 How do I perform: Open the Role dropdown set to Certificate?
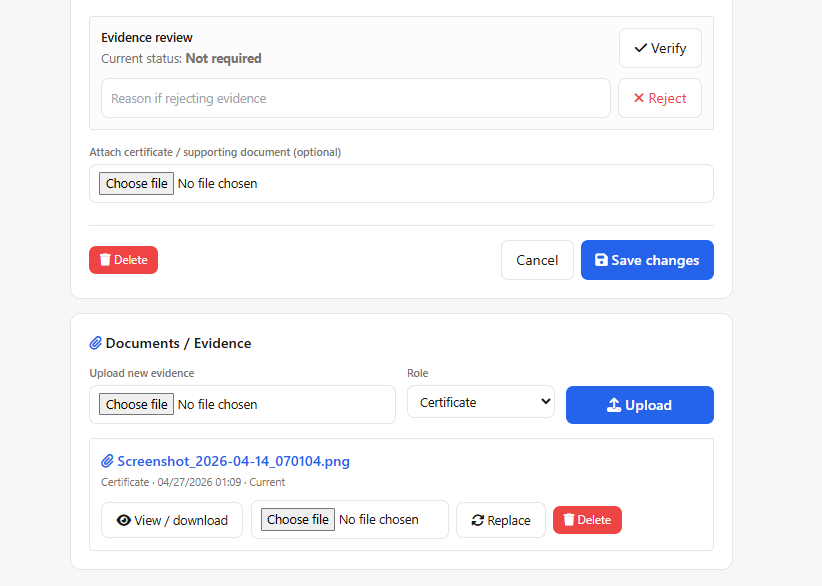coord(481,402)
